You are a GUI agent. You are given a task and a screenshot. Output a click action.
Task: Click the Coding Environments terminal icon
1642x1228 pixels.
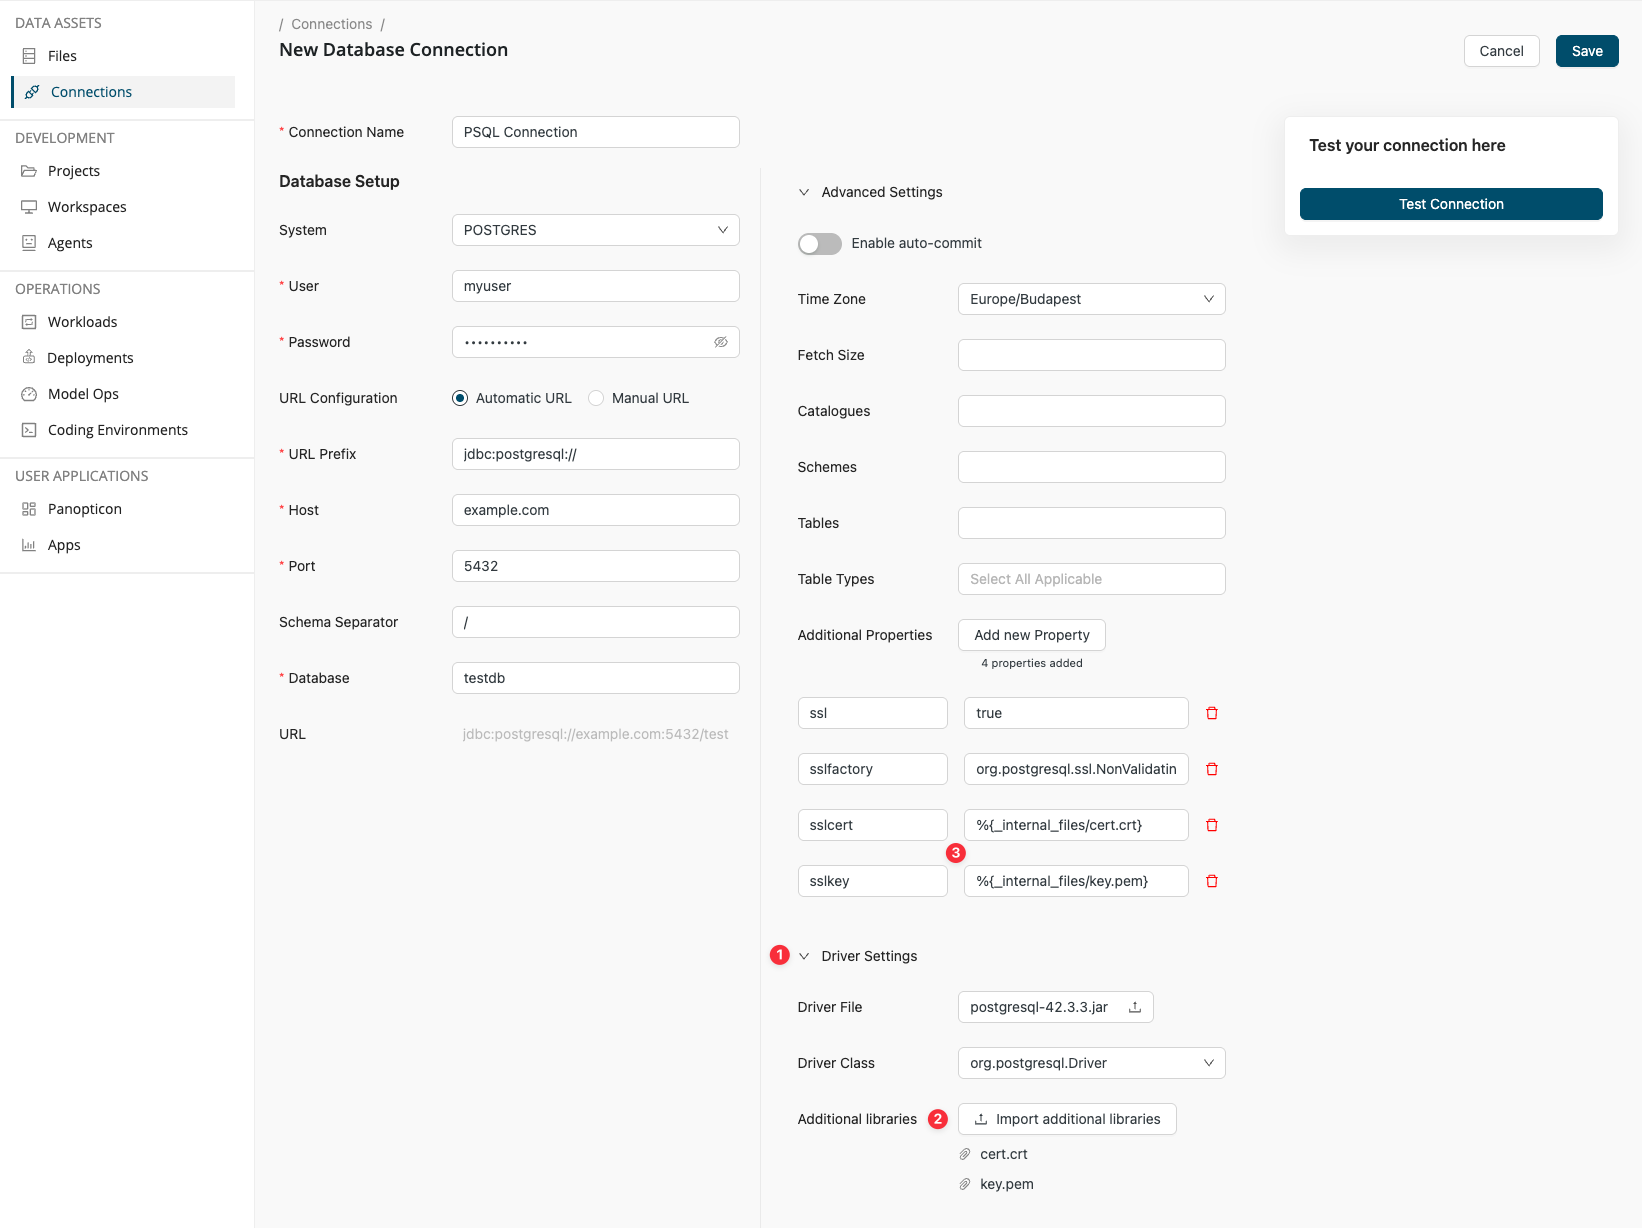pyautogui.click(x=29, y=430)
